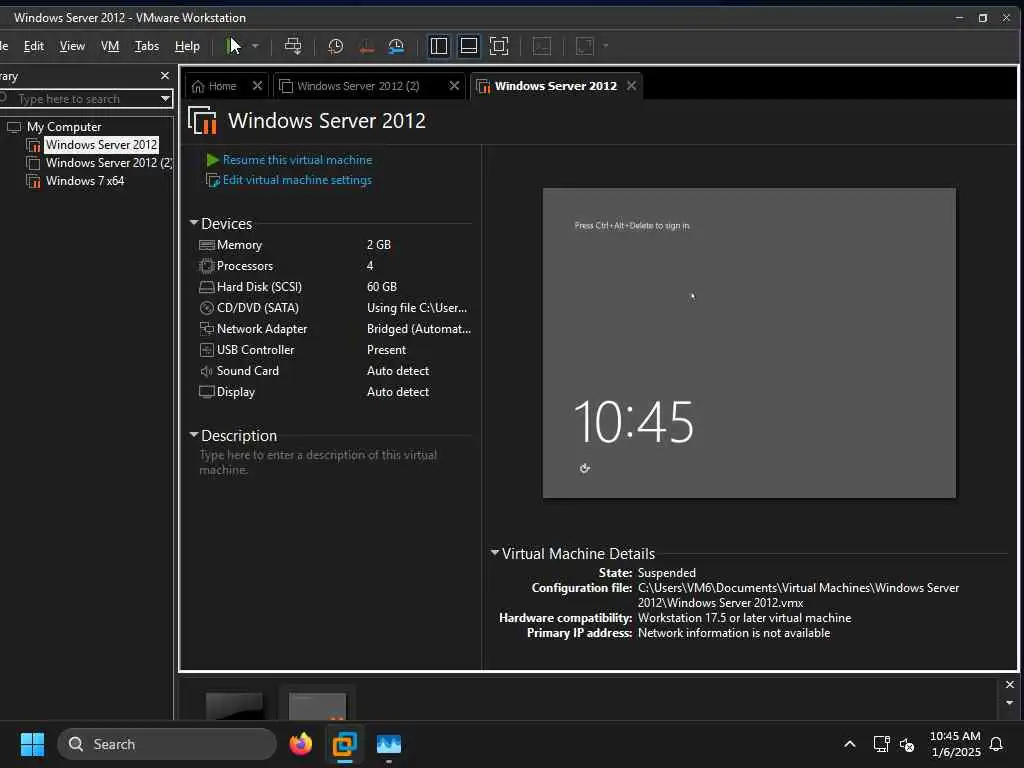Click the Memory device entry

pos(239,245)
